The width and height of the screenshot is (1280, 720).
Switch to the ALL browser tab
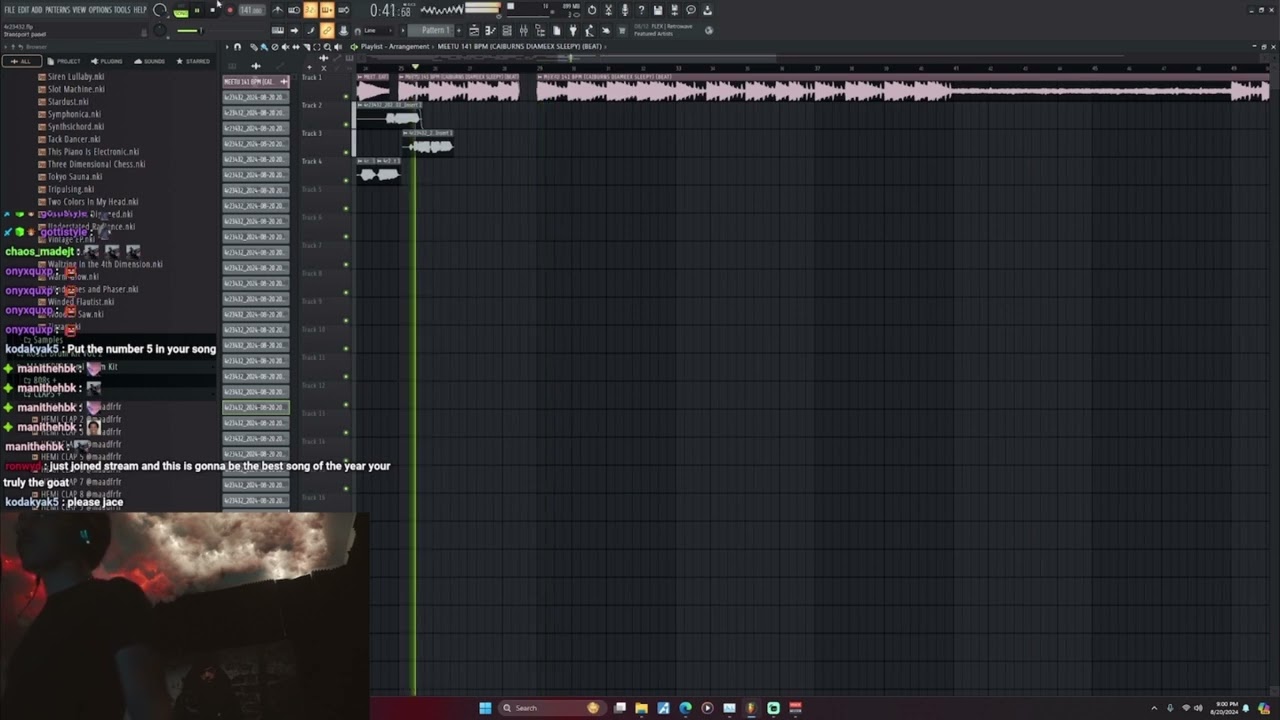[20, 61]
